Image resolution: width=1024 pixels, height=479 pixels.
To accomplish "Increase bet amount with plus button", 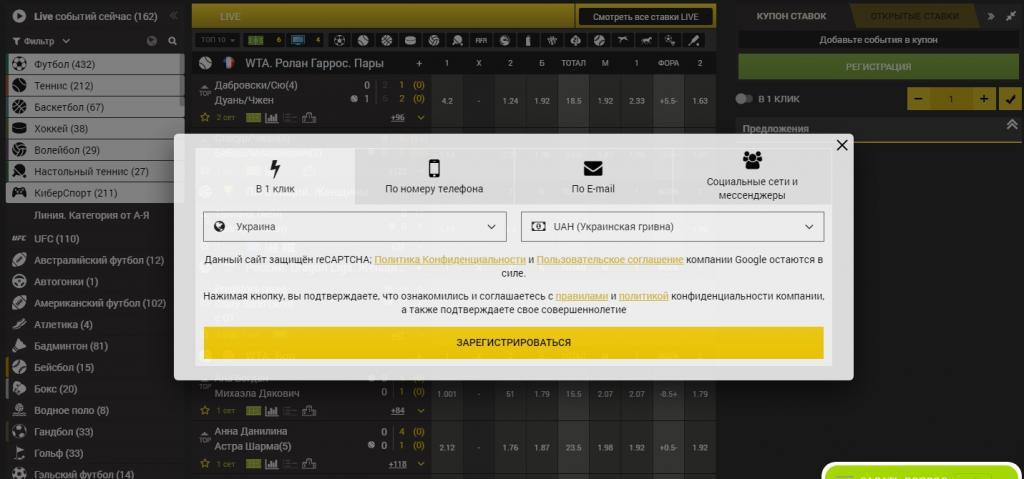I will 984,99.
